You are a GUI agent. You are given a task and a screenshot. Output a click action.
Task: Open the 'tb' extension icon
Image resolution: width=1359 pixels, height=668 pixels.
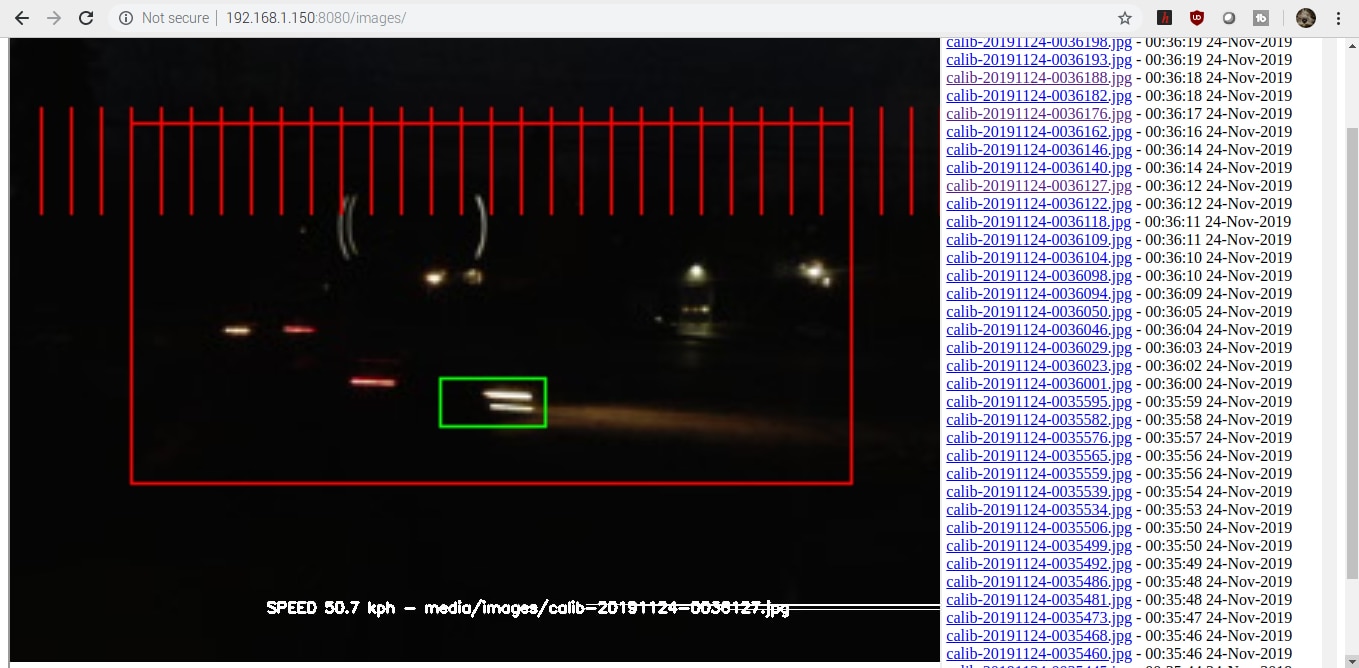tap(1261, 18)
